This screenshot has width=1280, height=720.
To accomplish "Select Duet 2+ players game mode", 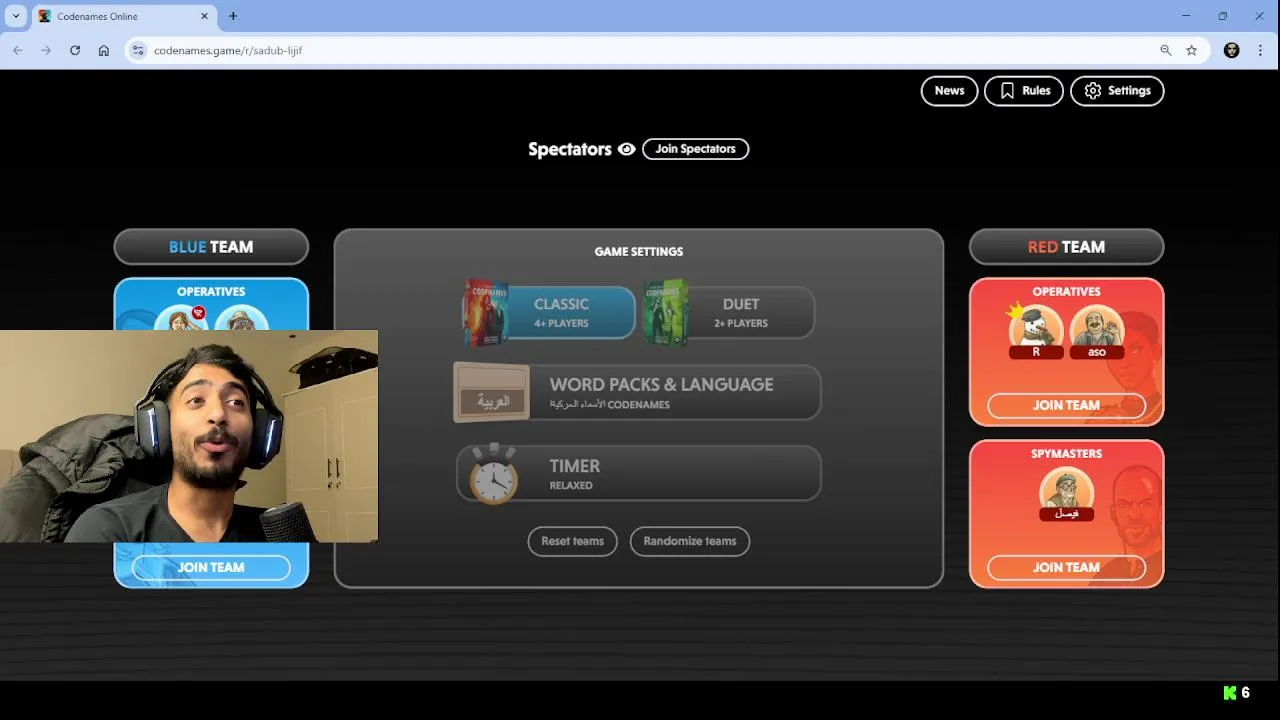I will (x=729, y=312).
